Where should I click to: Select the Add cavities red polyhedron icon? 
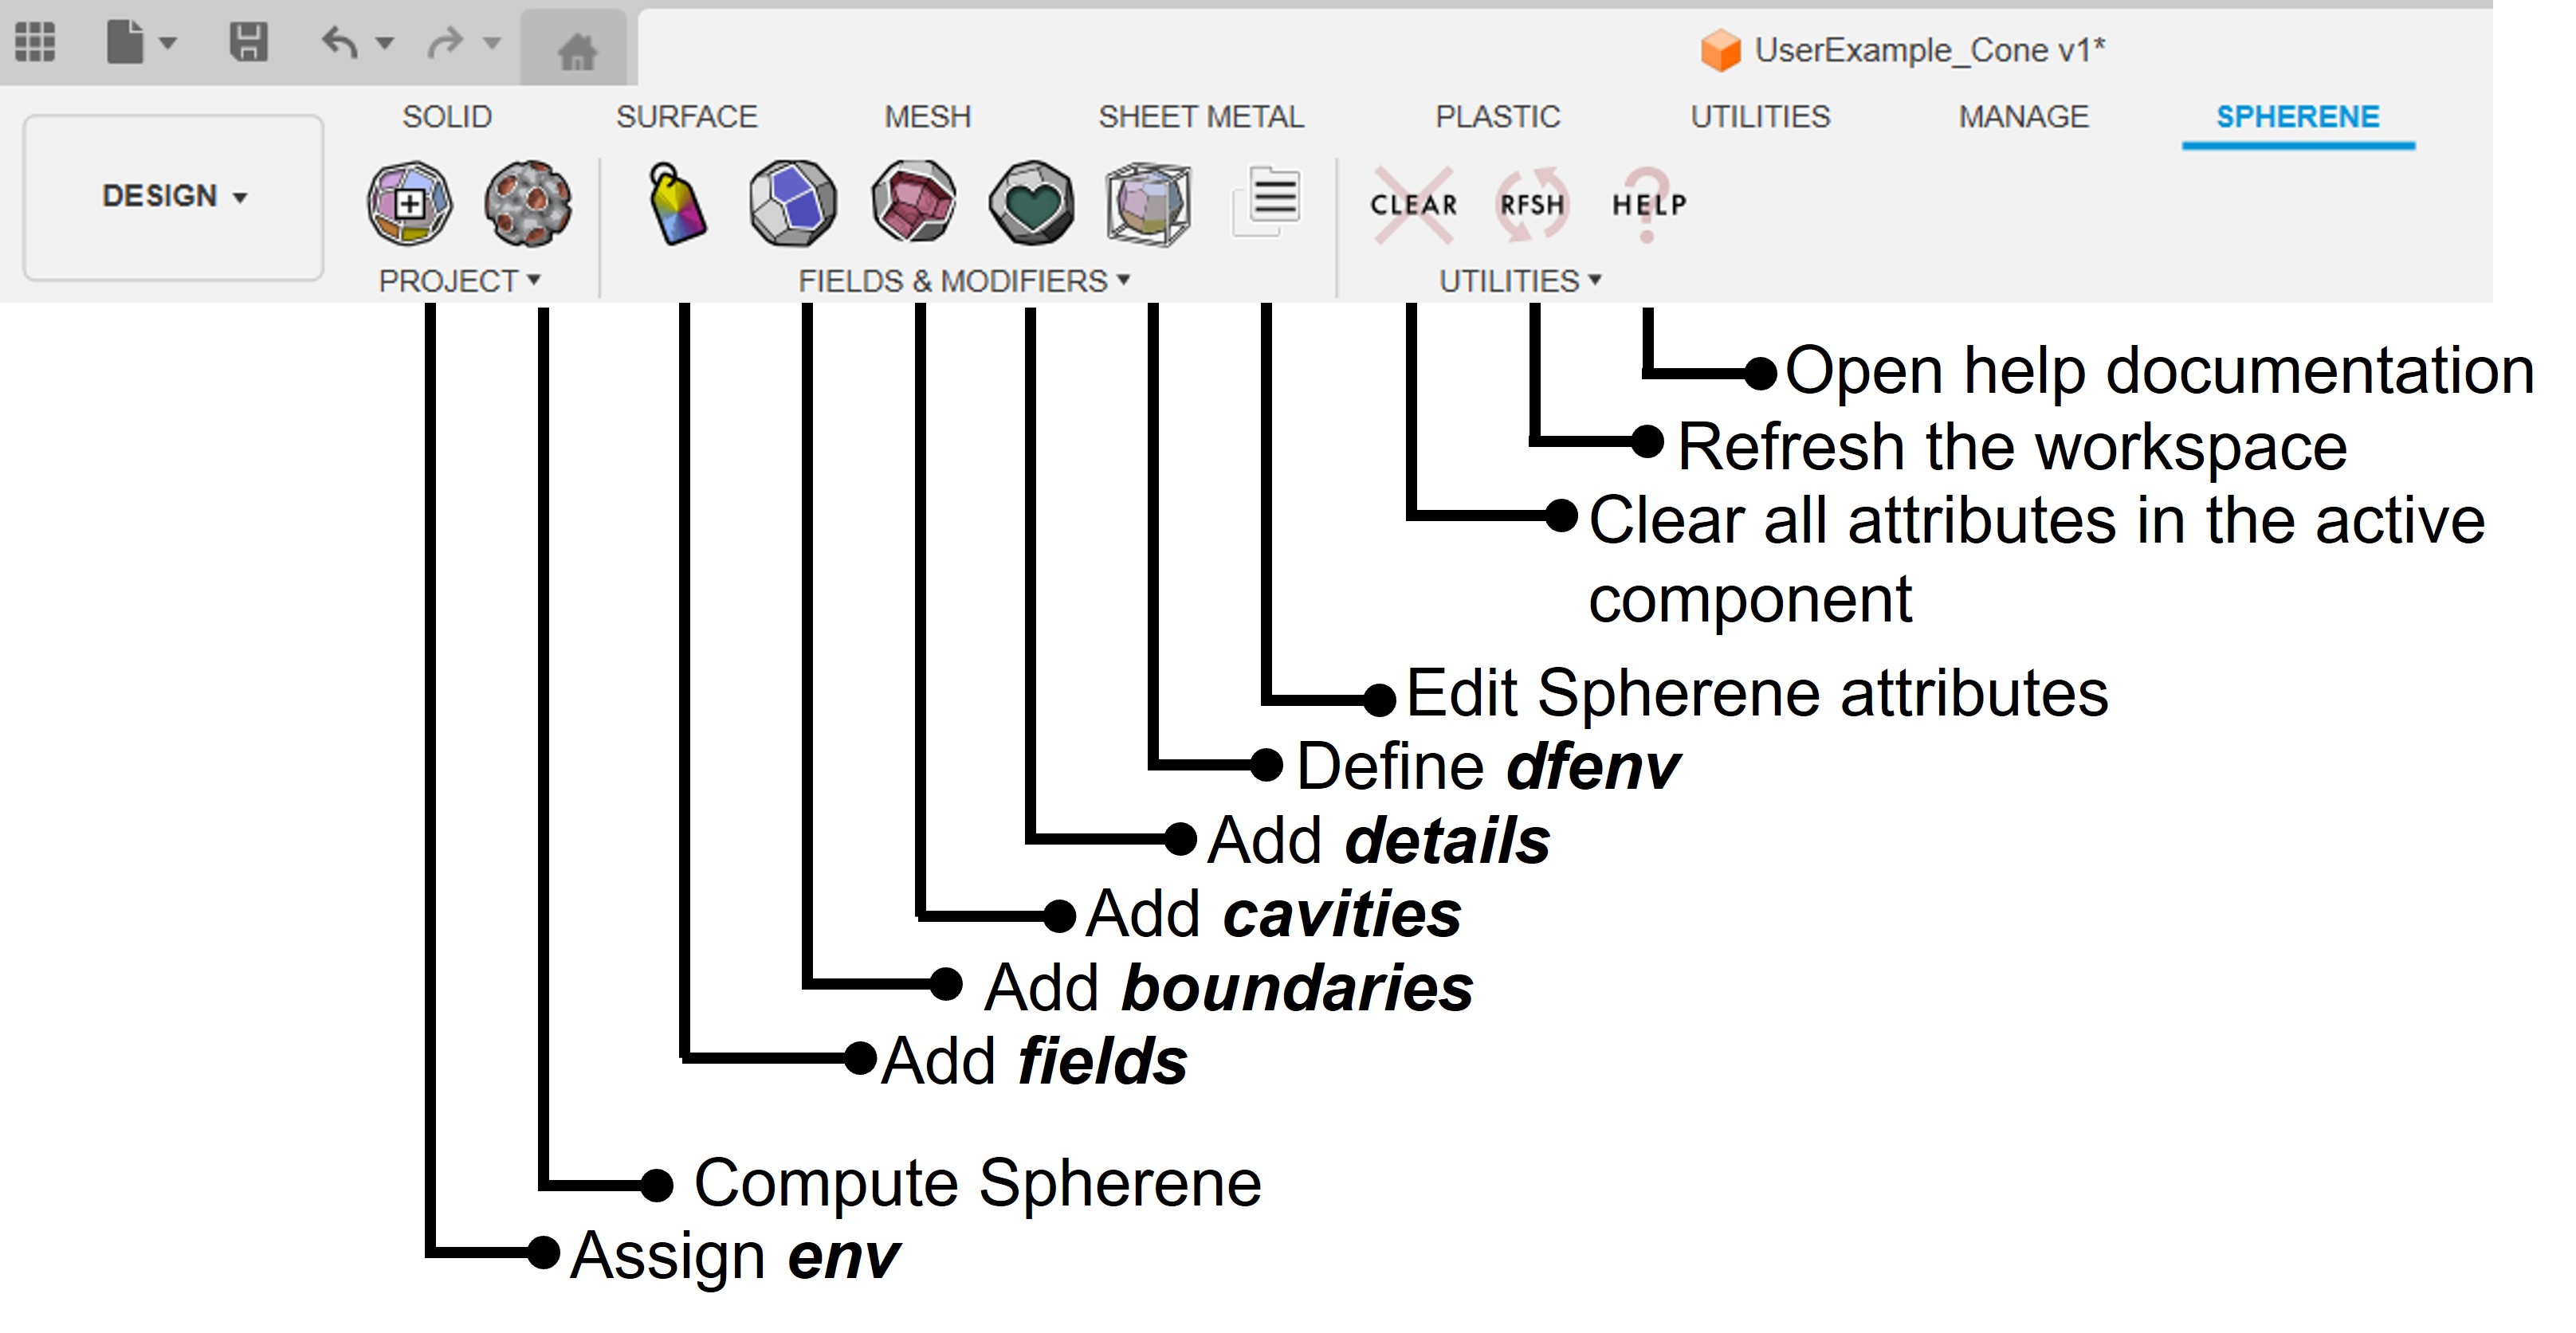[913, 204]
